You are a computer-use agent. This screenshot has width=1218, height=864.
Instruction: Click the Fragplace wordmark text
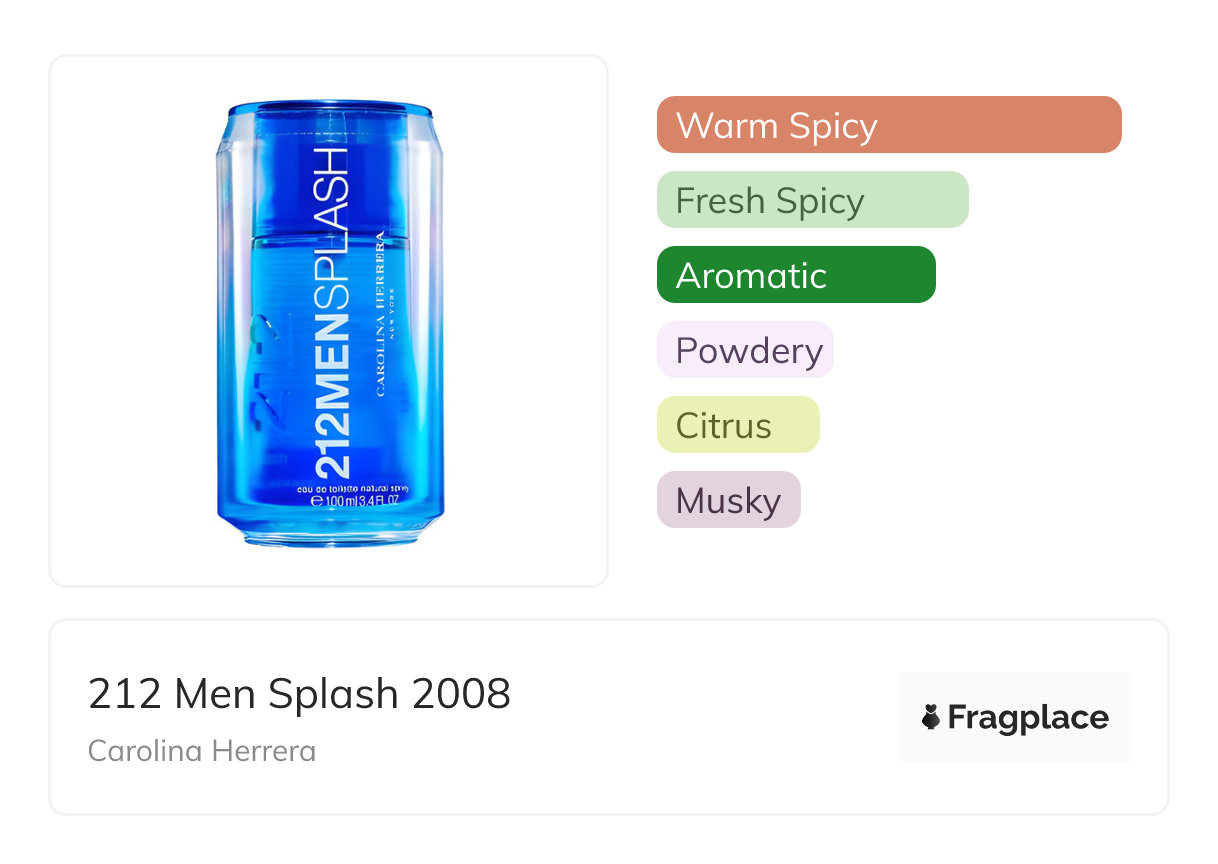[x=1028, y=718]
